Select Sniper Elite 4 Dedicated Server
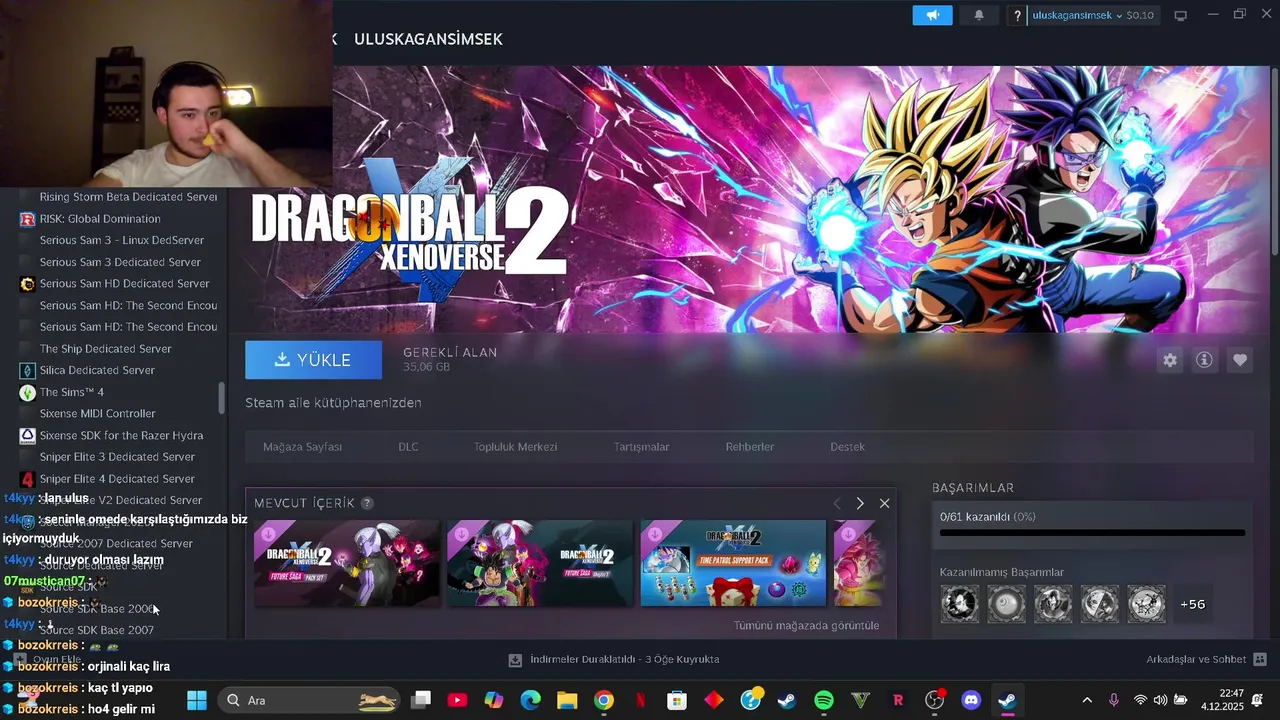 coord(117,479)
